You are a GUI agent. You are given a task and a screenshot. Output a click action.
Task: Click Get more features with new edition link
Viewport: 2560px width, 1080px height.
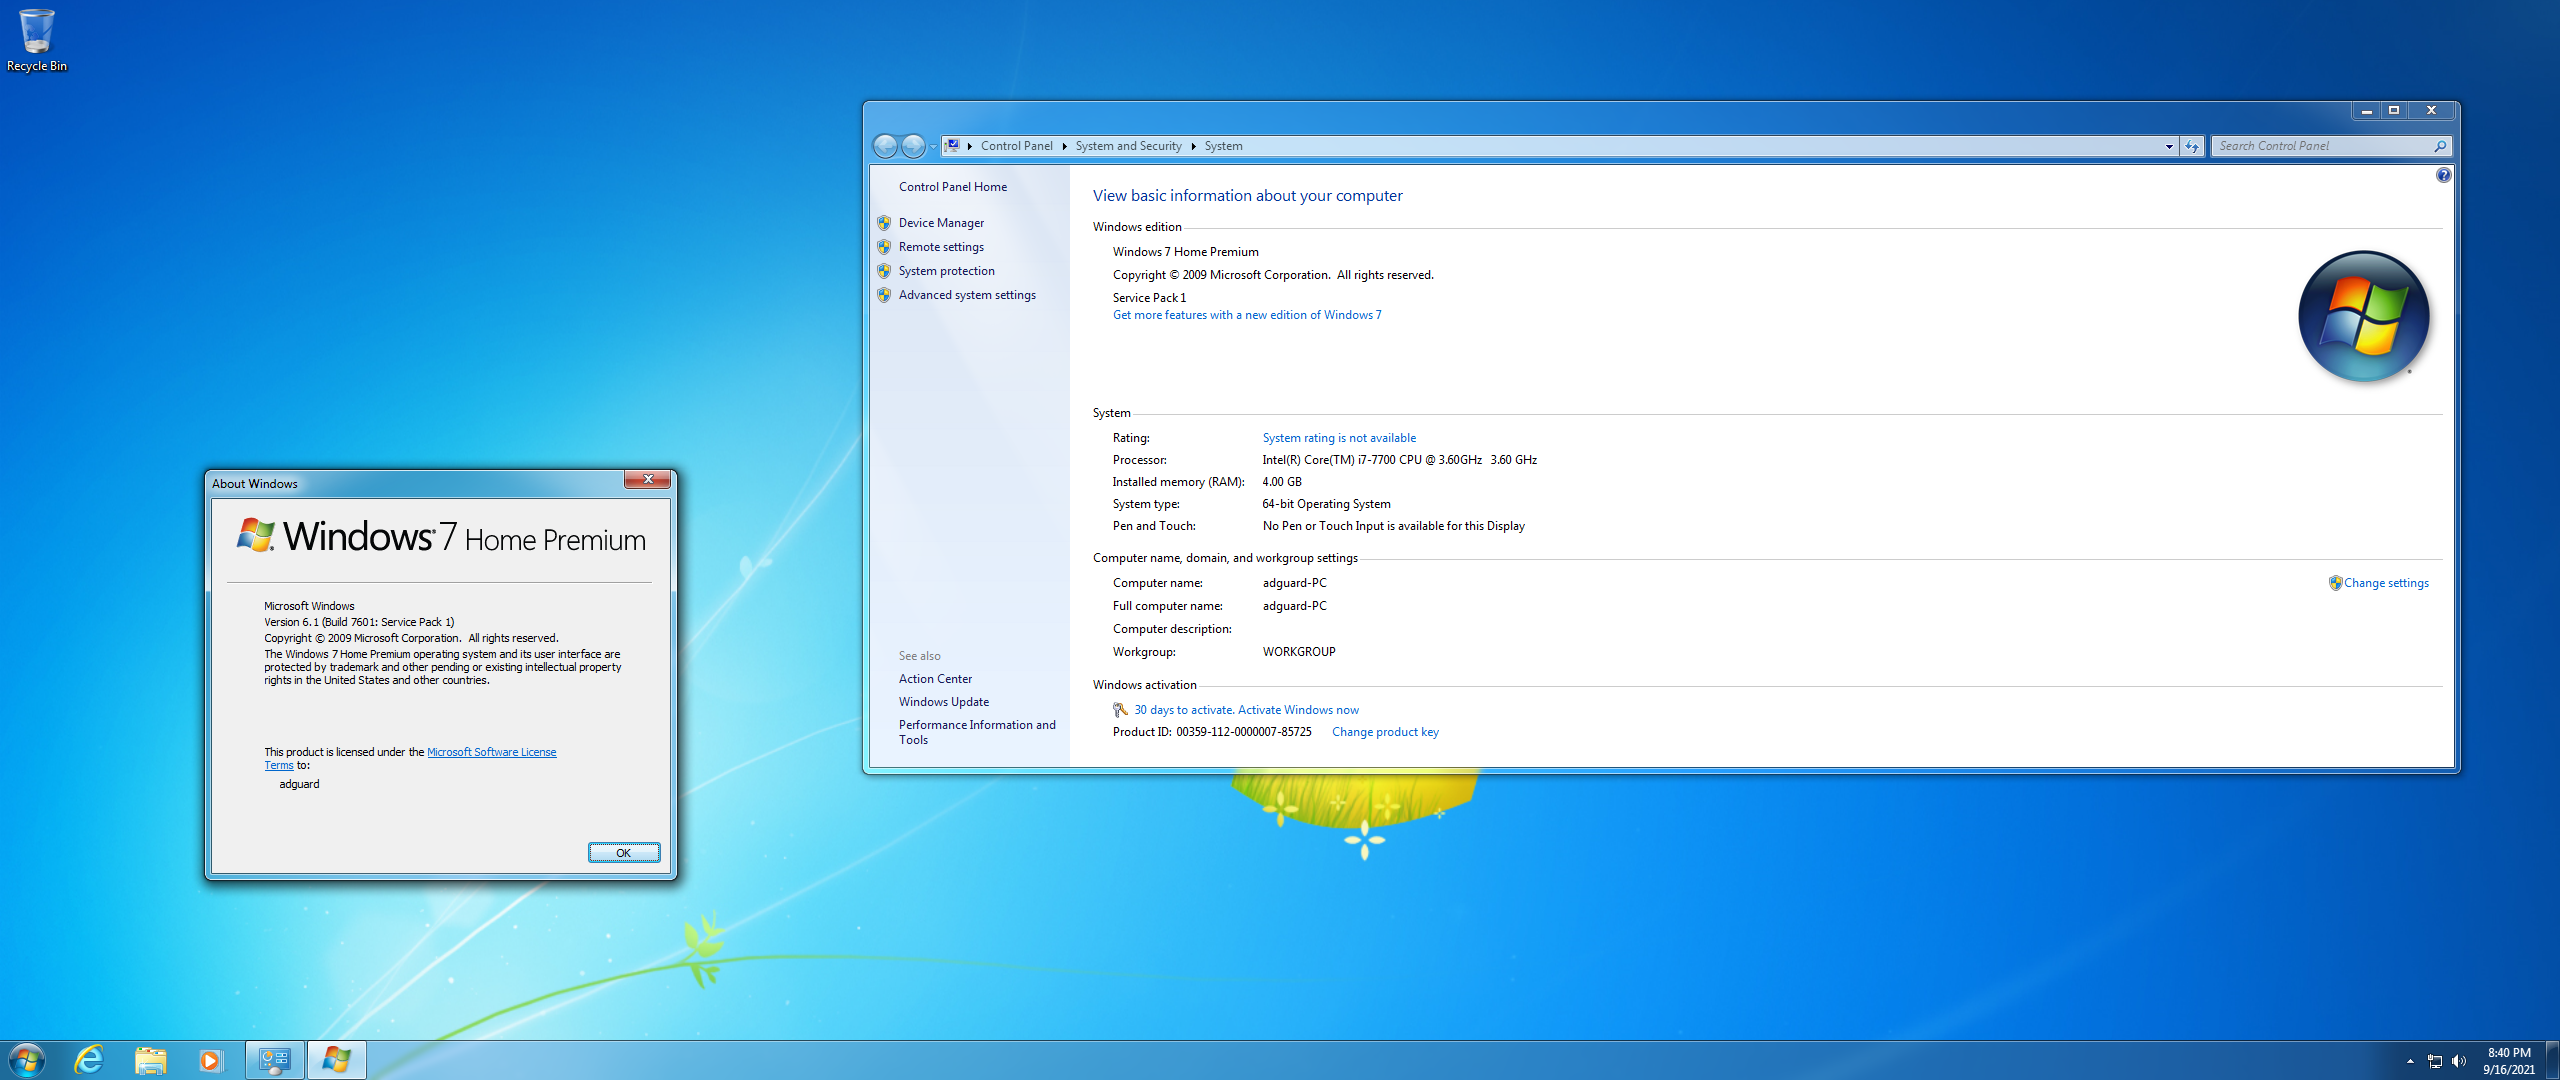pos(1247,315)
